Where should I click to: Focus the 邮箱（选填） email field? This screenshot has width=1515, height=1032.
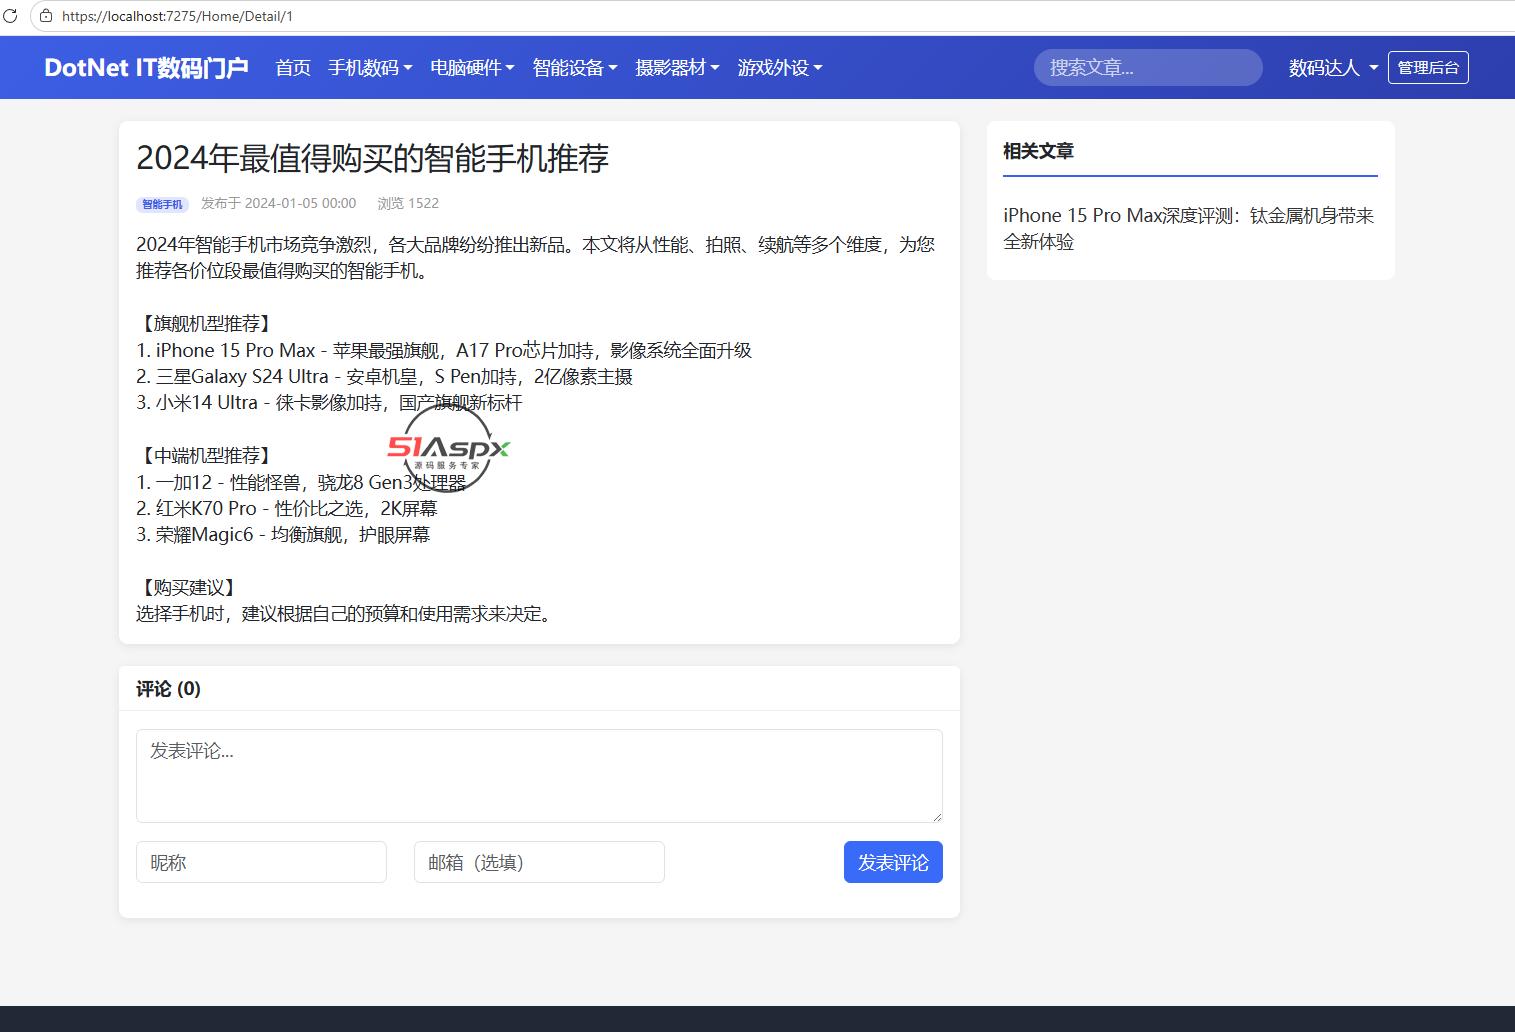(539, 862)
